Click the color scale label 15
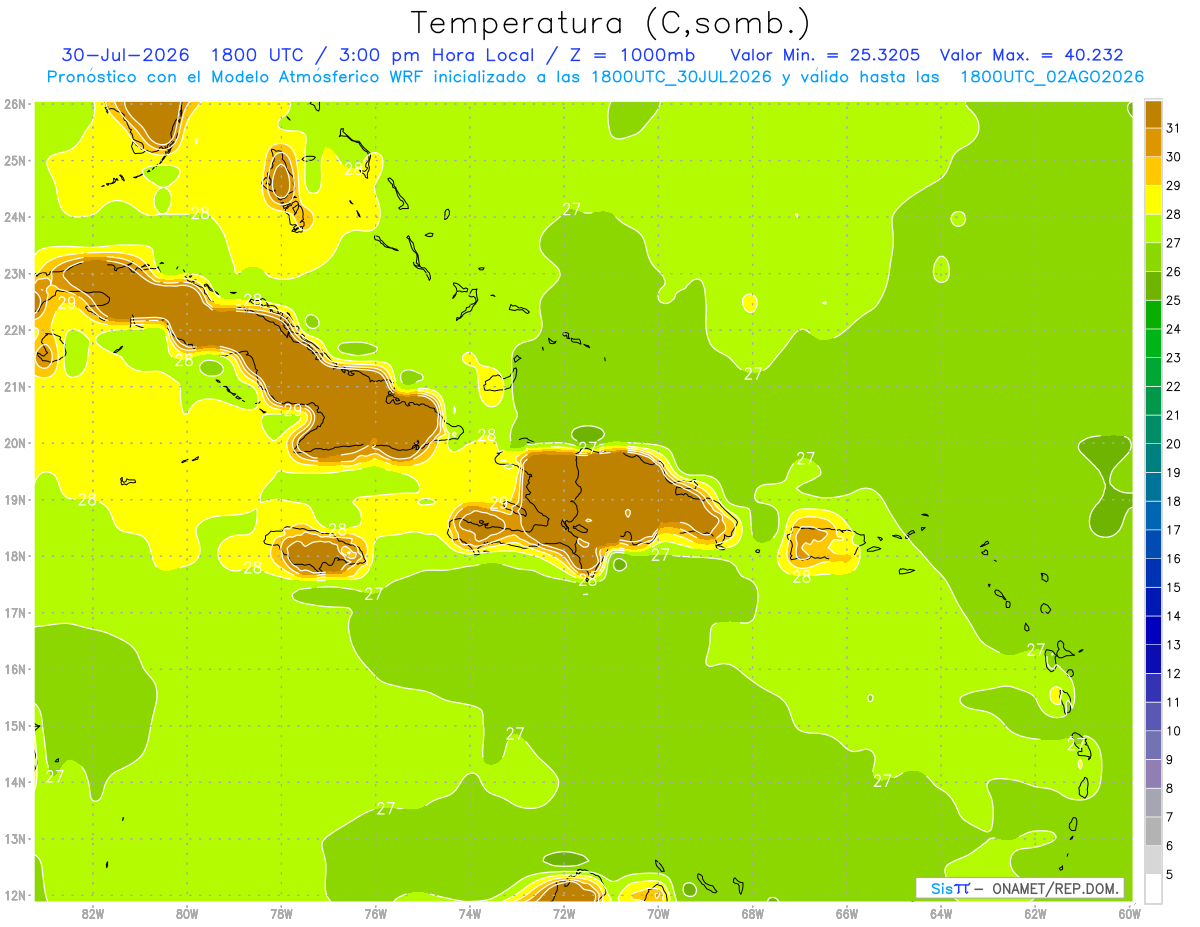Viewport: 1200px width, 927px height. [1174, 587]
